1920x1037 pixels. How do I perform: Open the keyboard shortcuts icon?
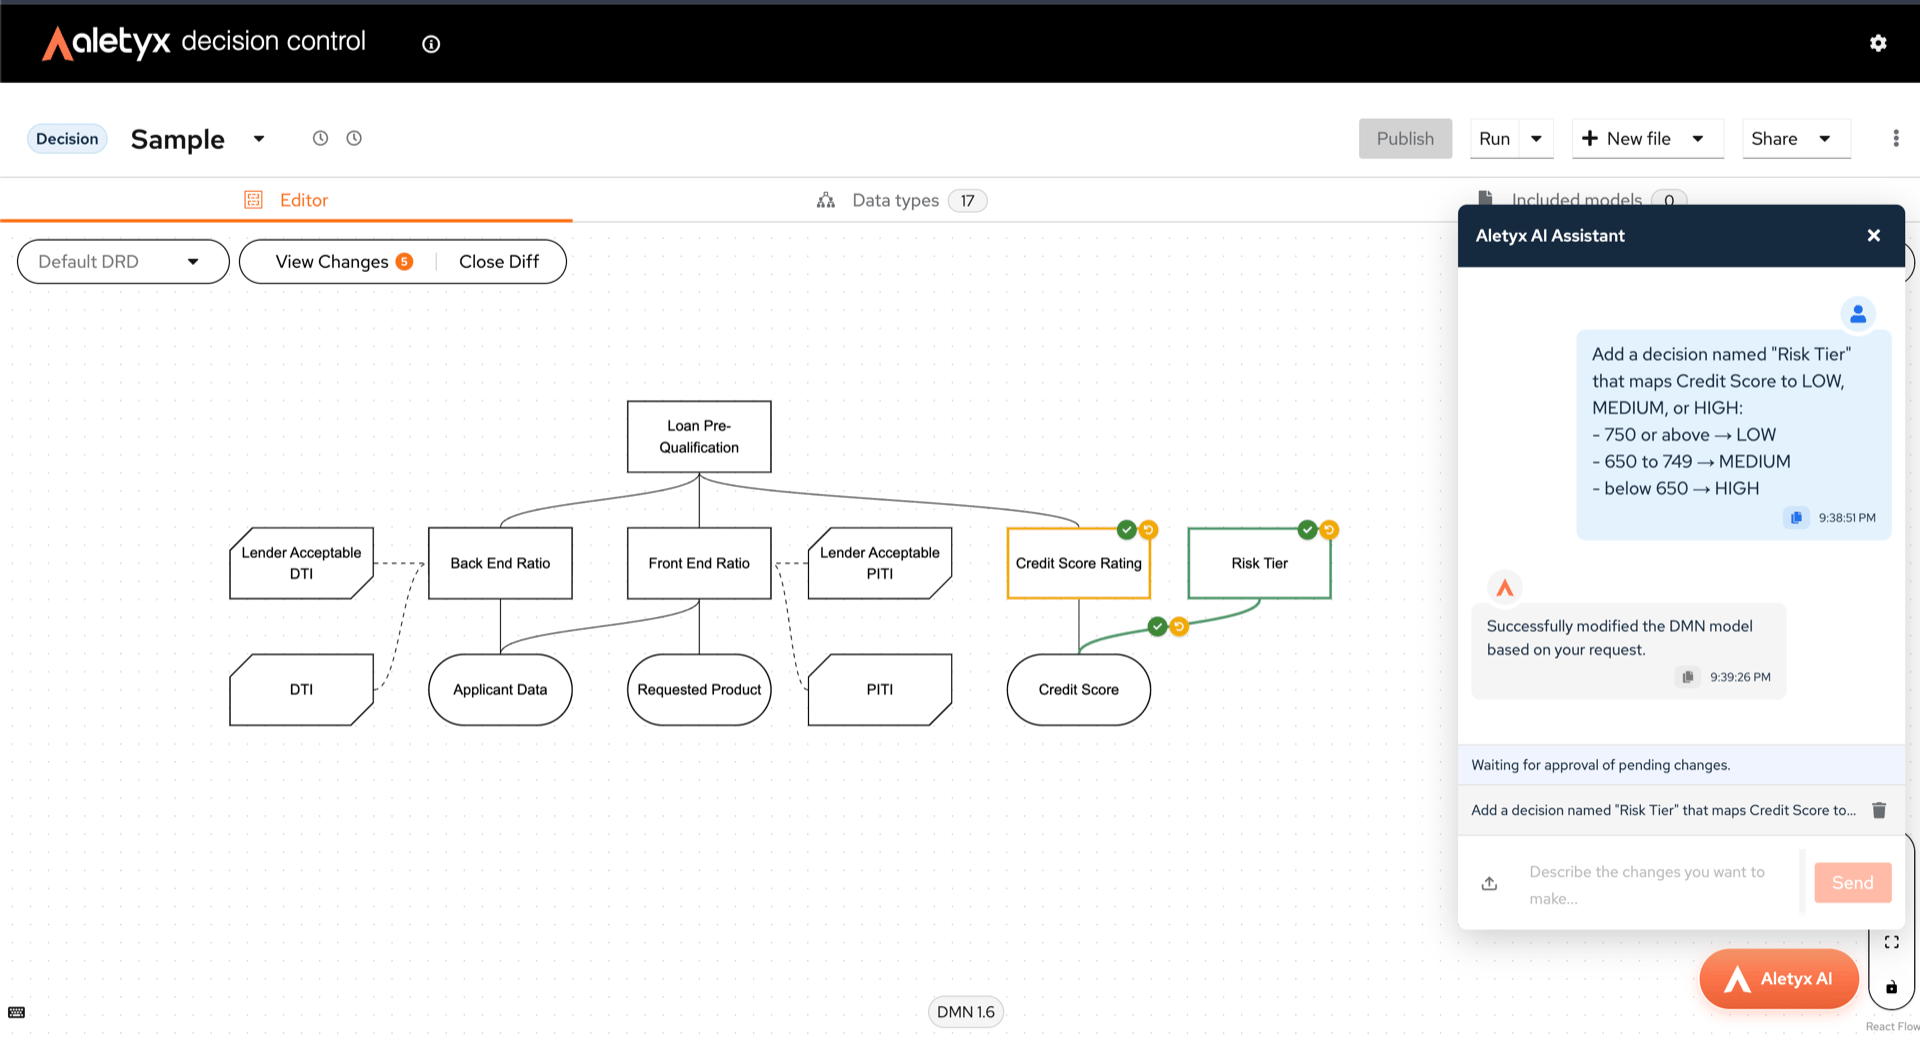pyautogui.click(x=17, y=1012)
